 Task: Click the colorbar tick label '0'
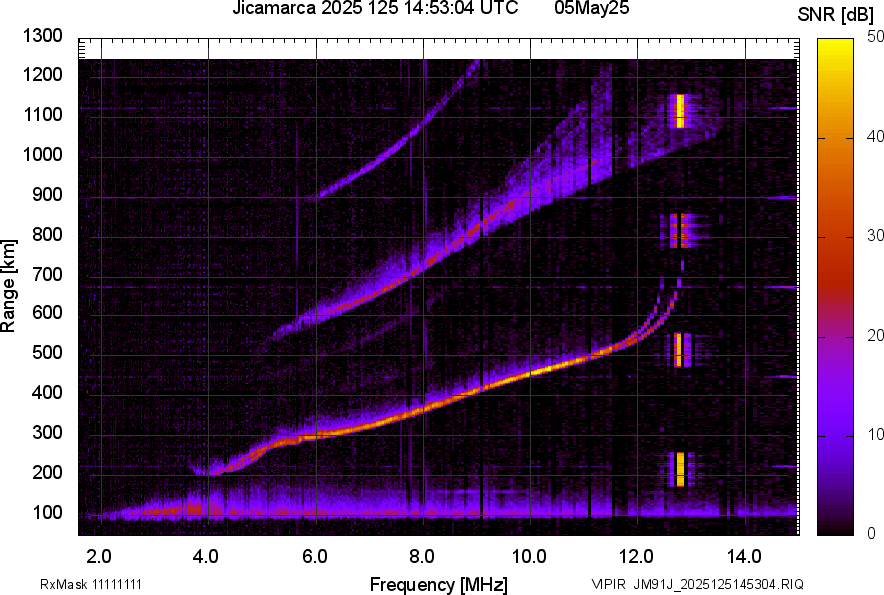click(x=872, y=533)
